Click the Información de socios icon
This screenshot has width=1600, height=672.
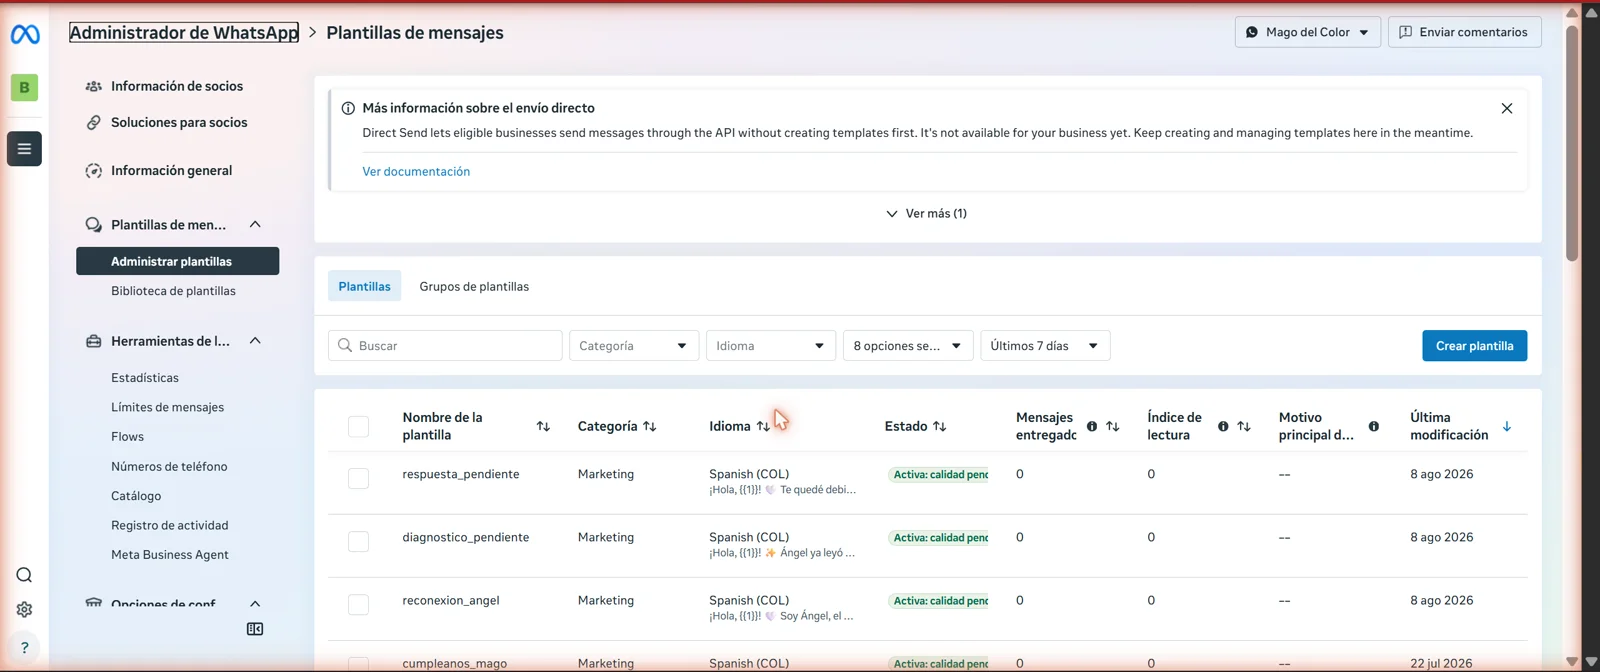(x=94, y=86)
